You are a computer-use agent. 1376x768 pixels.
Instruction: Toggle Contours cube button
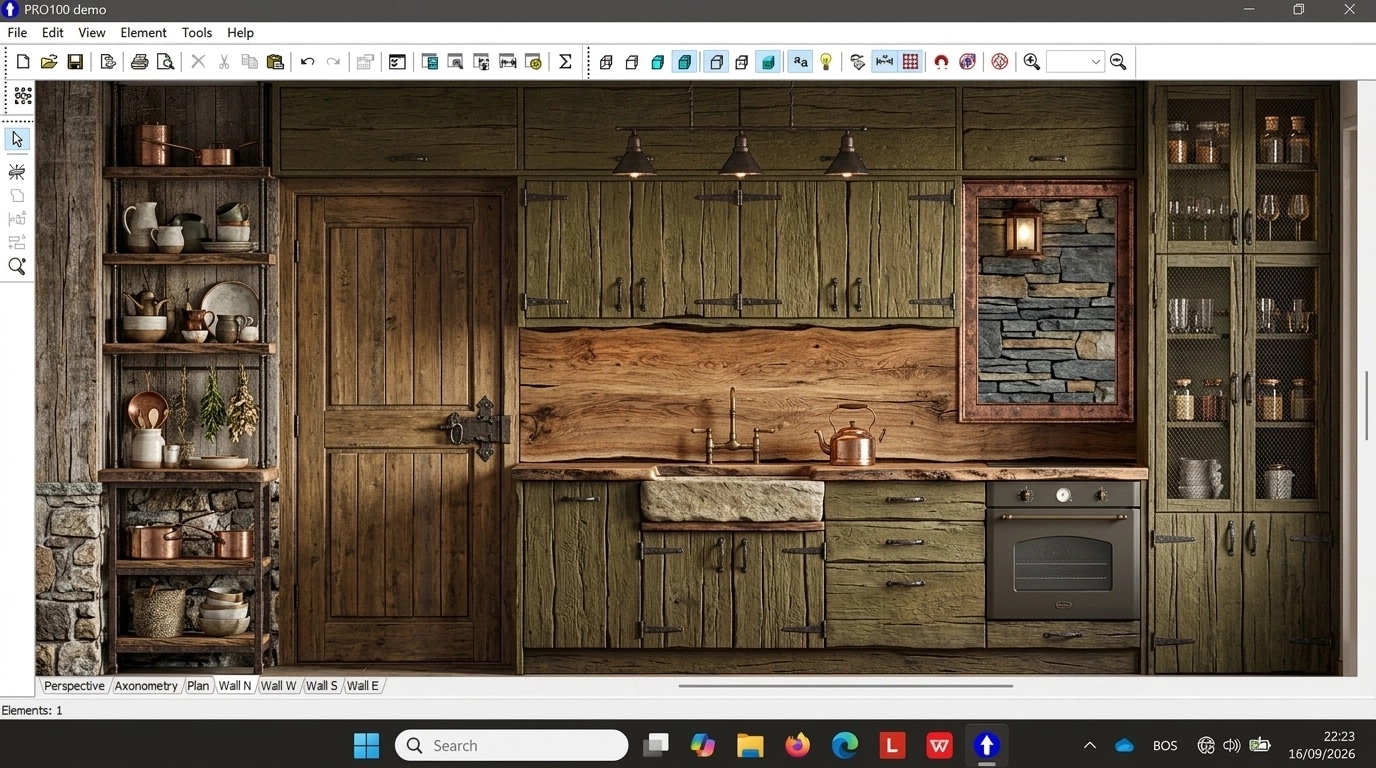(716, 62)
